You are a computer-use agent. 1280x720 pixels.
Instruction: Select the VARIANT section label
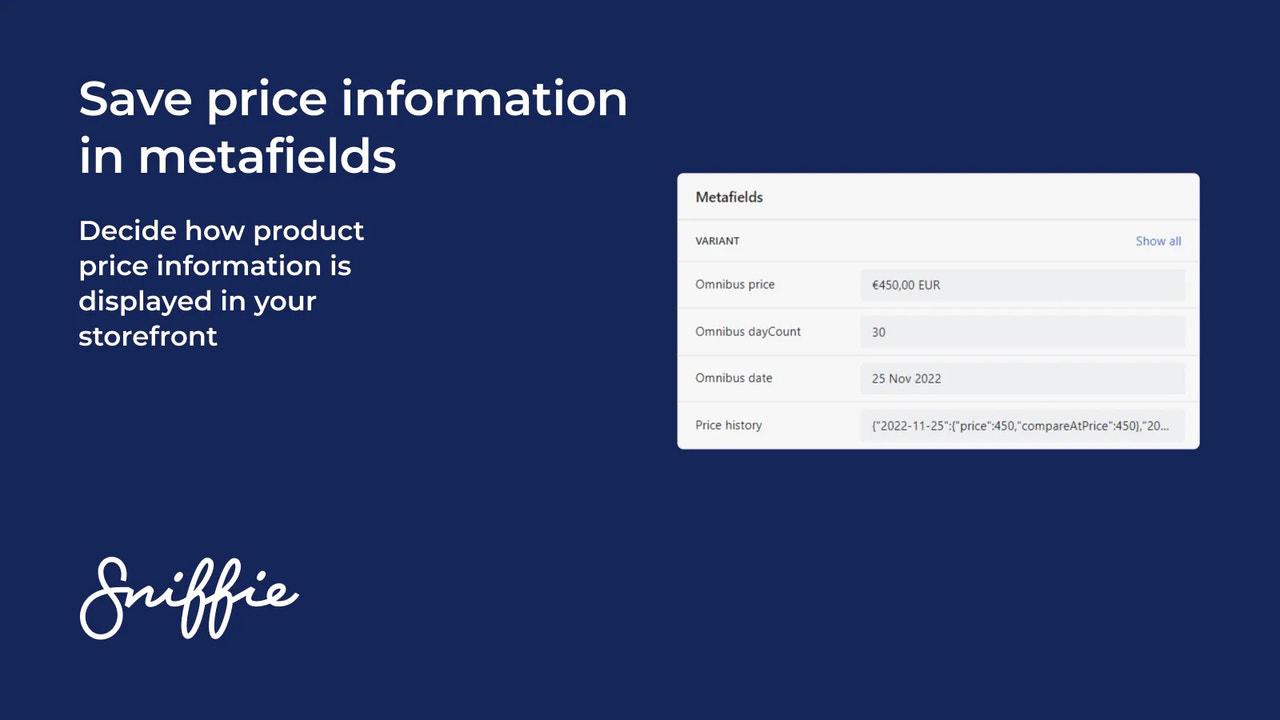717,241
